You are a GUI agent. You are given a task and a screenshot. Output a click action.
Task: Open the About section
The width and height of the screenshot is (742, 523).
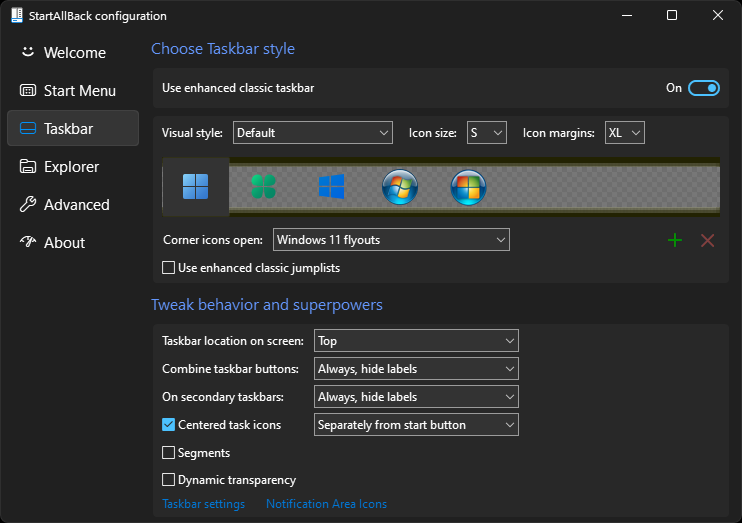73,242
